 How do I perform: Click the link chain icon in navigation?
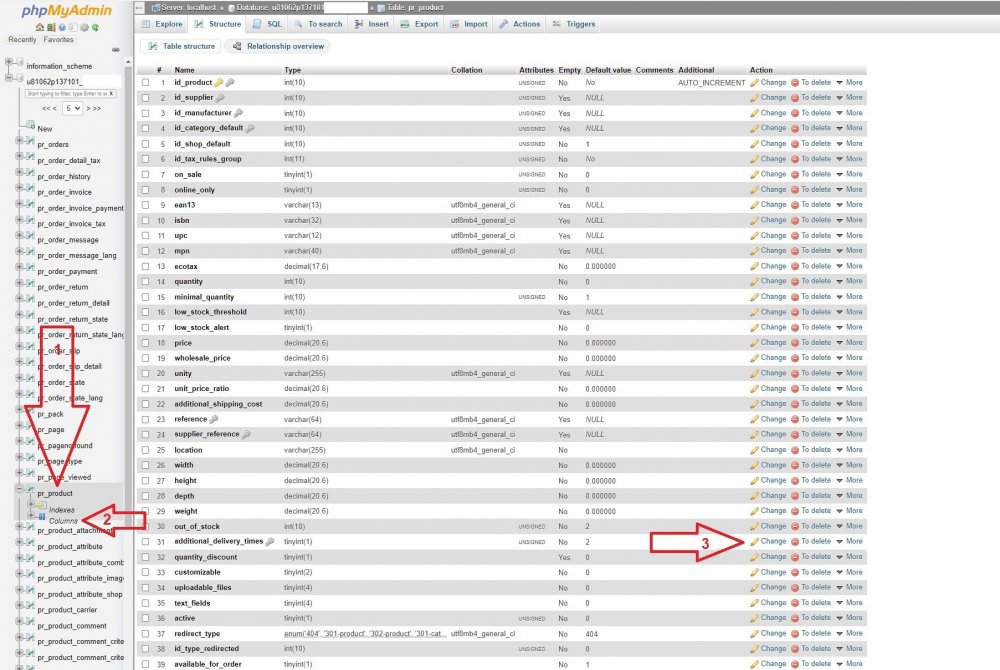pos(115,49)
